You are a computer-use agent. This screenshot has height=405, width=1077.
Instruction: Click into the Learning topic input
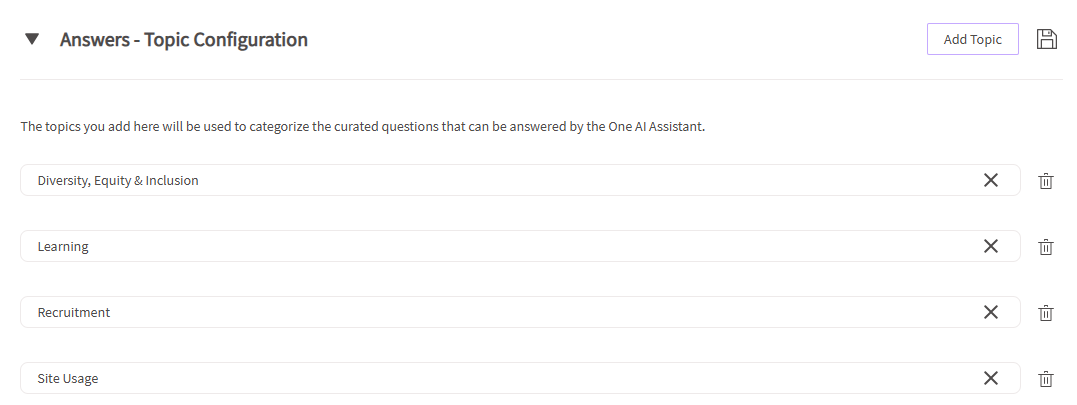point(500,246)
